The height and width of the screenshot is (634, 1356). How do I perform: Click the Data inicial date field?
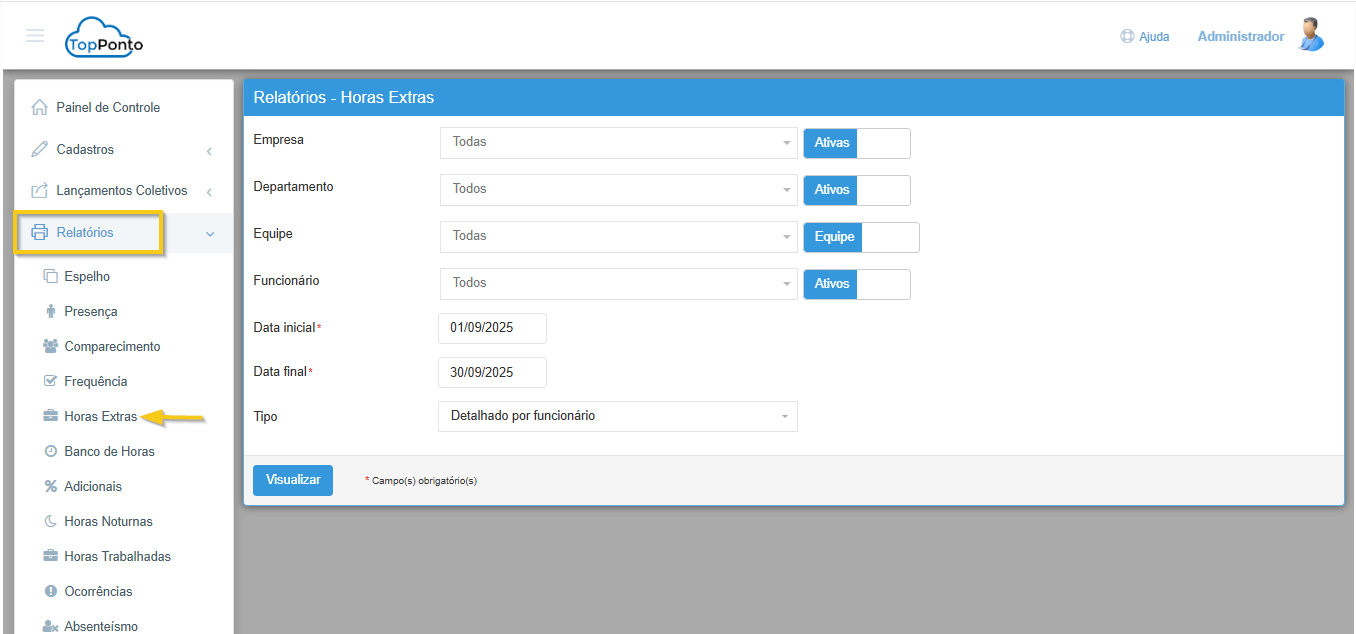492,328
